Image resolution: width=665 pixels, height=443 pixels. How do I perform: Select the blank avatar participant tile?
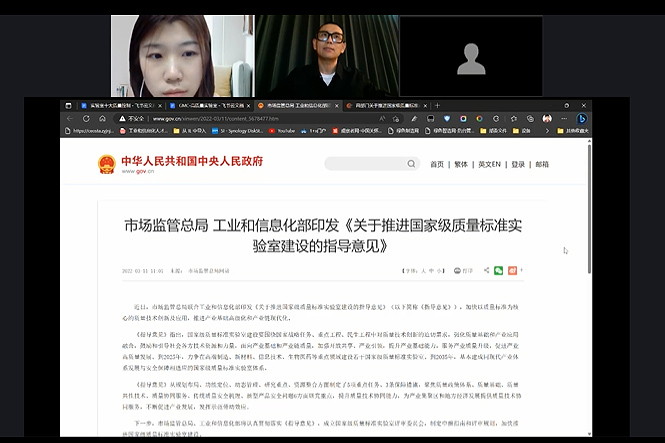(x=471, y=56)
